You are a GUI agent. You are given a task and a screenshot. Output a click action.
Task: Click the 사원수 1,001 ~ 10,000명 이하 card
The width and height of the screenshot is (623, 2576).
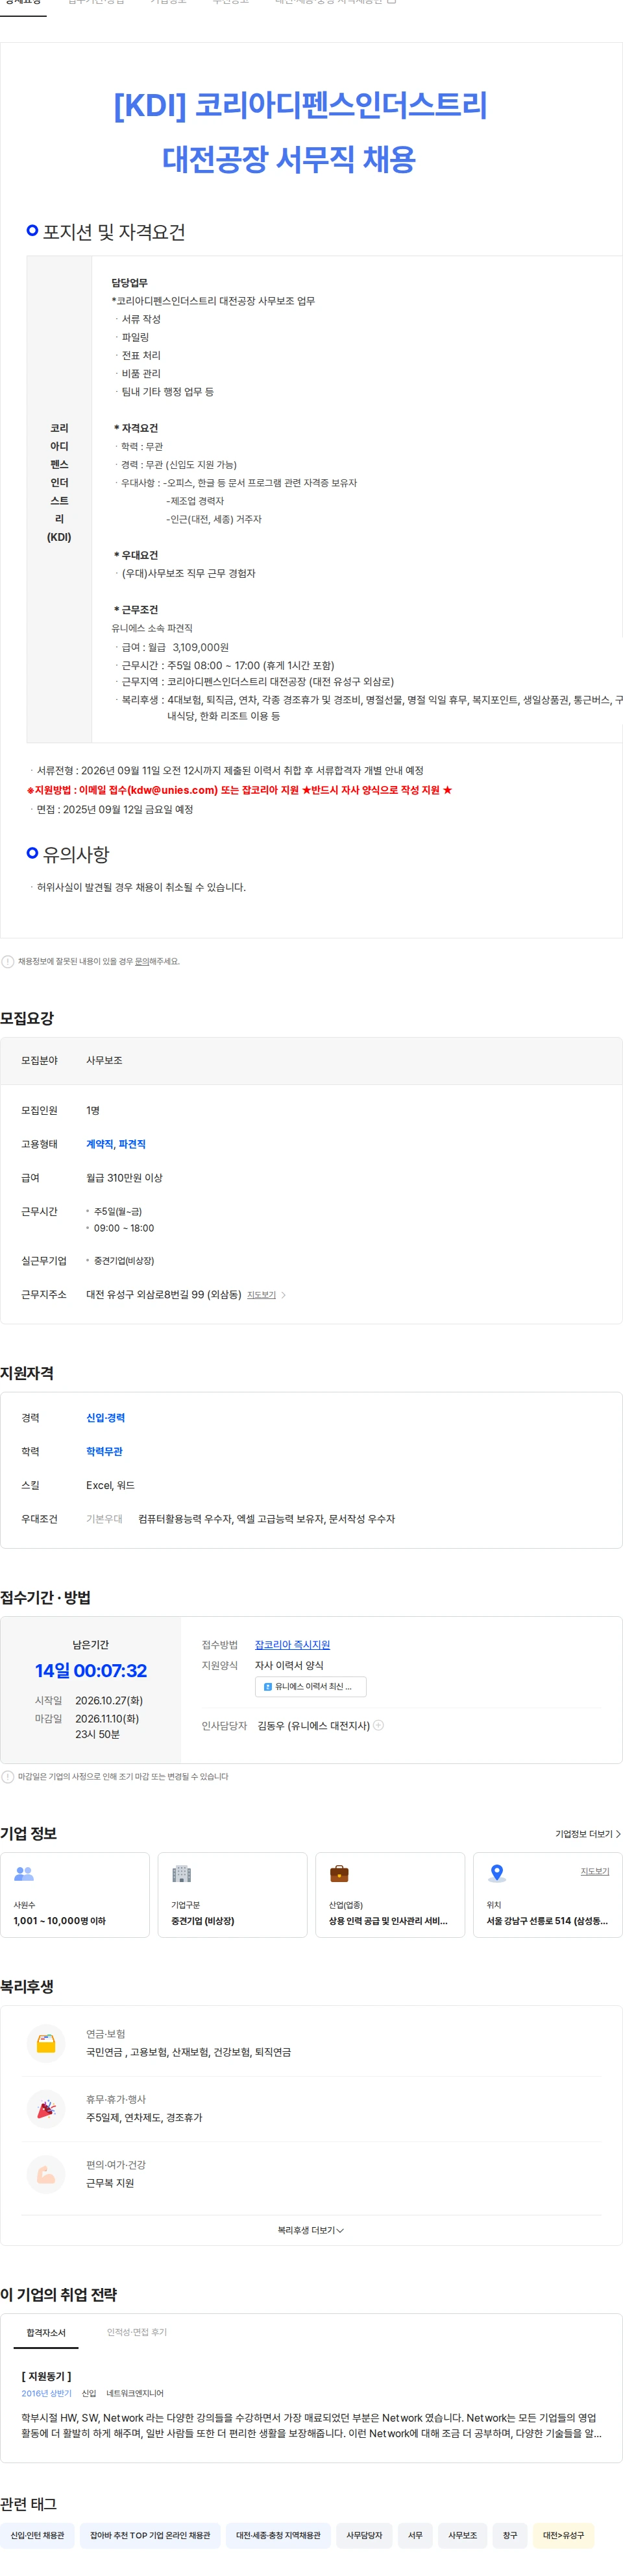pyautogui.click(x=75, y=1895)
